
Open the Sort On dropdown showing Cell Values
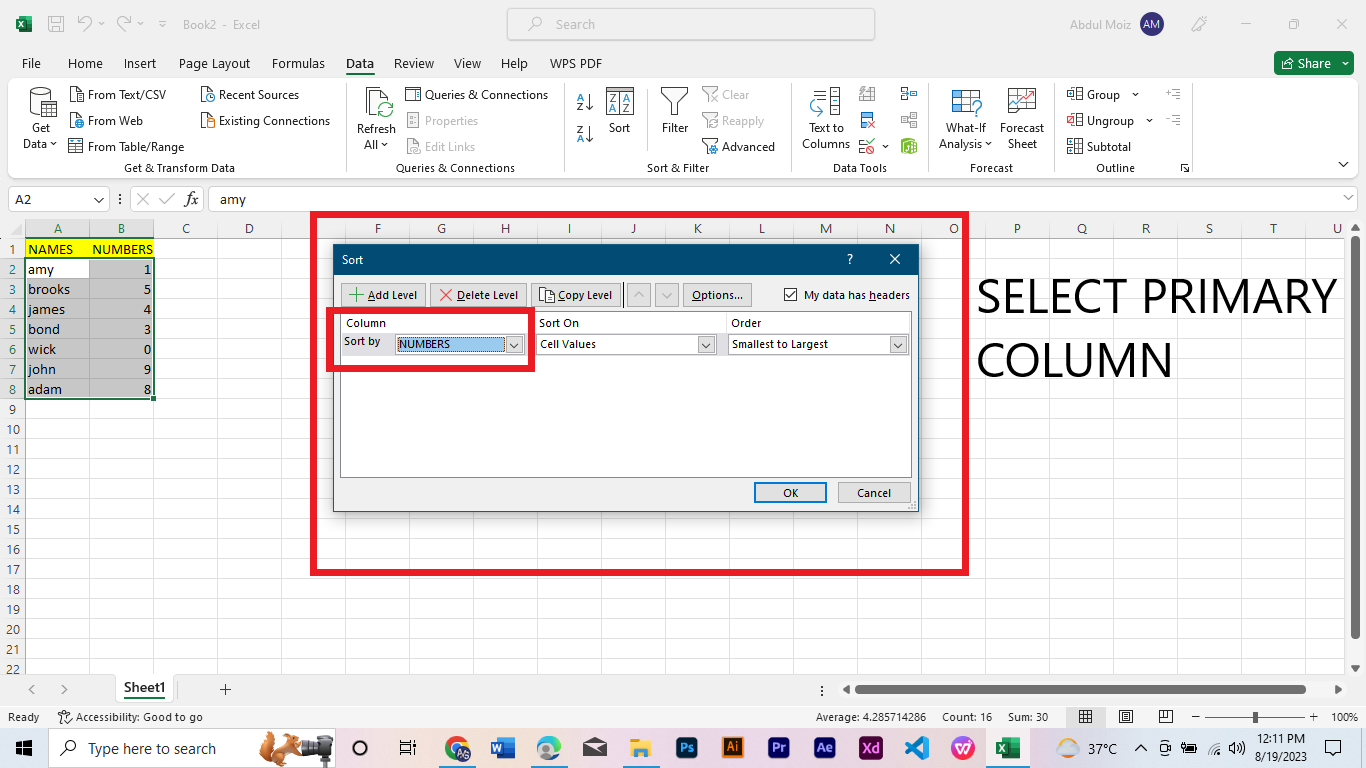(x=708, y=344)
